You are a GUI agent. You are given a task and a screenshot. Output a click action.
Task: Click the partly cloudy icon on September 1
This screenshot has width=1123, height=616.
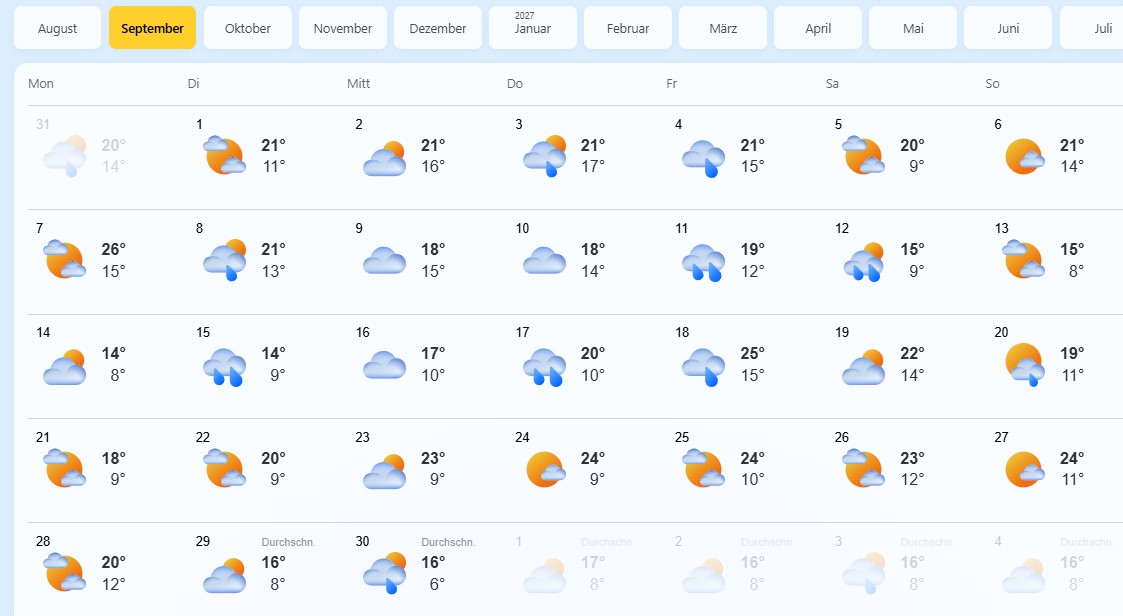point(225,155)
